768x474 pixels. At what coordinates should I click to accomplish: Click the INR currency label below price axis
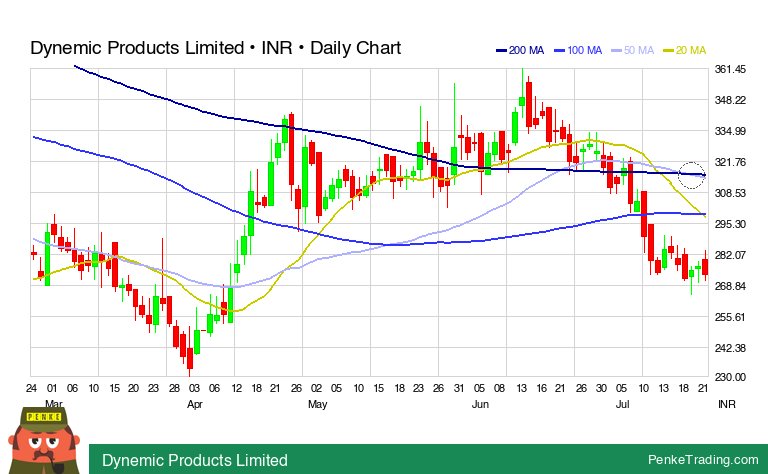click(726, 404)
